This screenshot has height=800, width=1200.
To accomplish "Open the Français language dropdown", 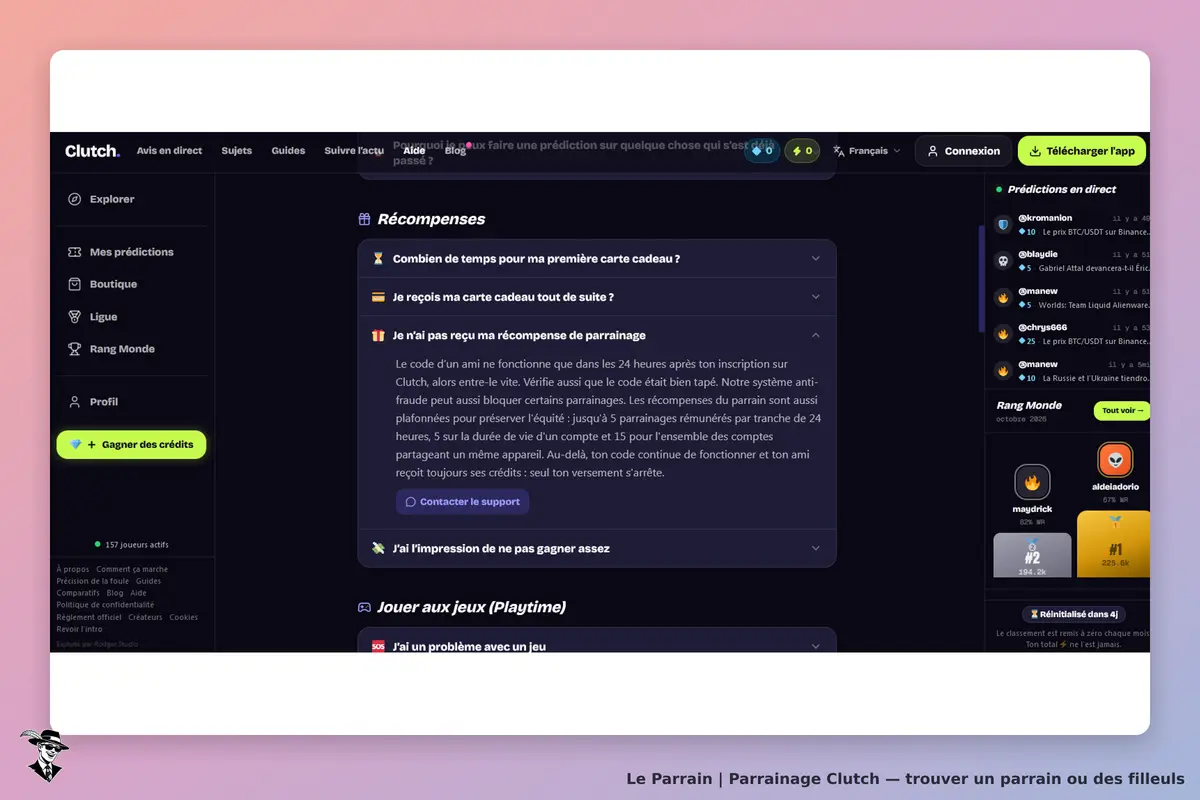I will 867,151.
